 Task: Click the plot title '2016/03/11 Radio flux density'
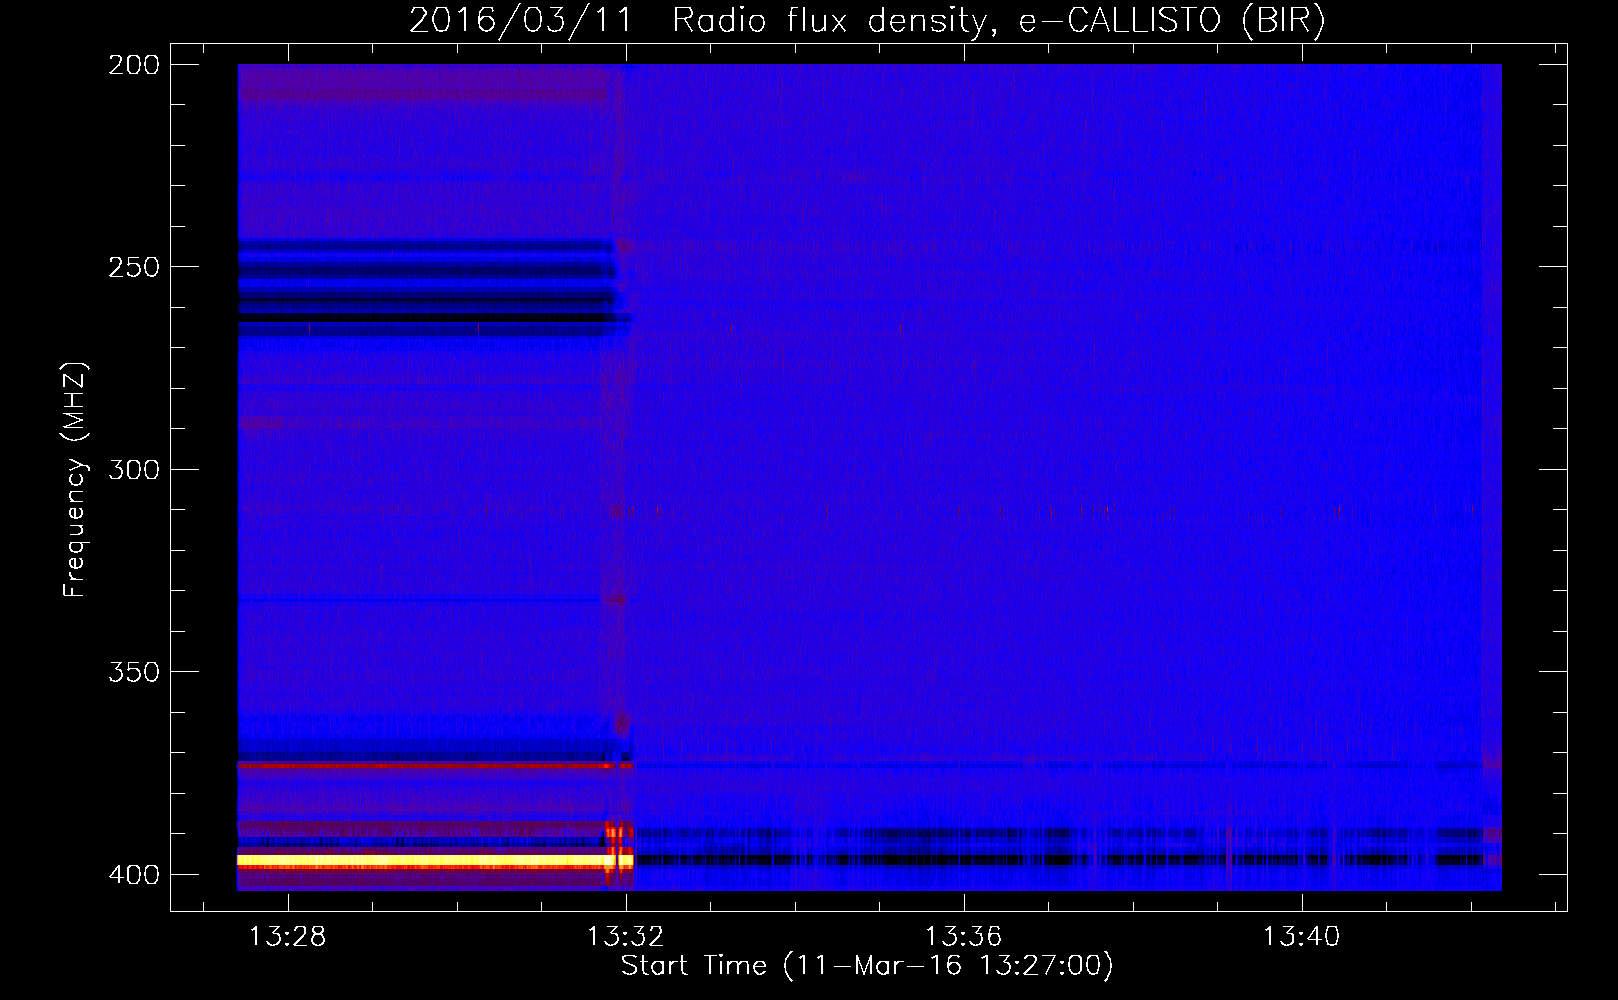point(867,20)
